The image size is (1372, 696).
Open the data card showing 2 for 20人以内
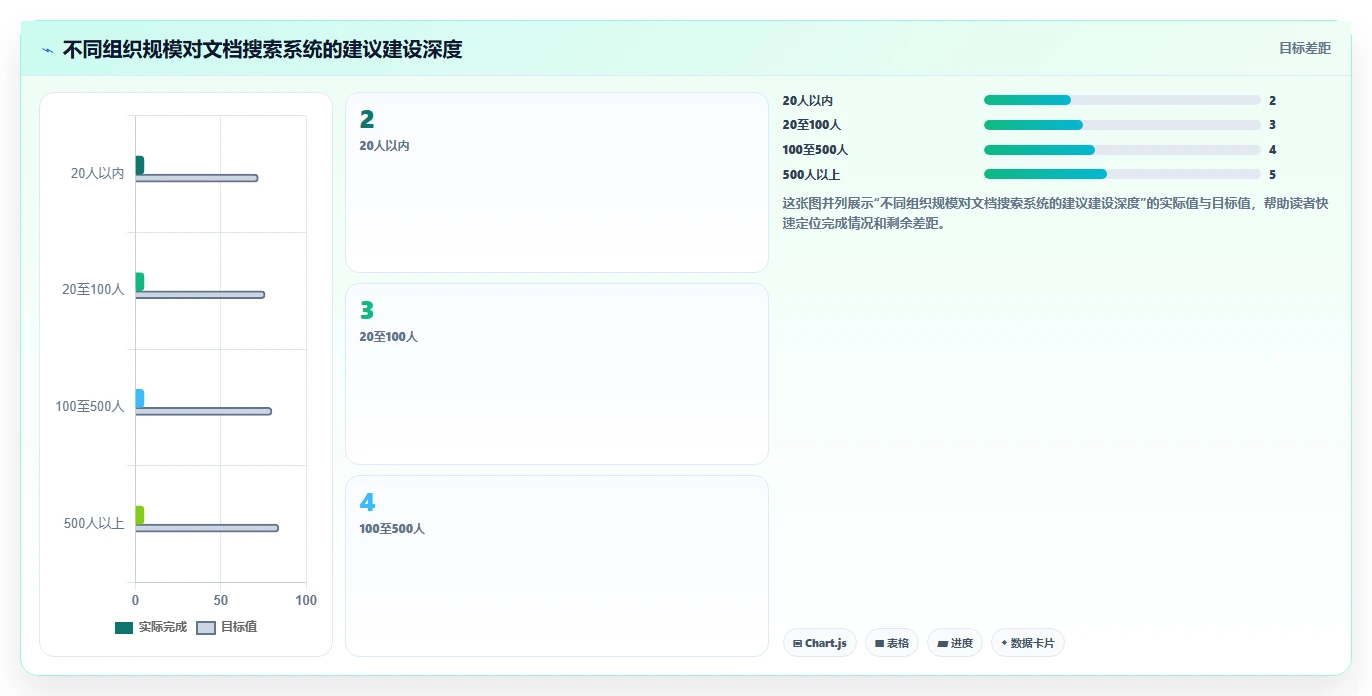pyautogui.click(x=557, y=183)
